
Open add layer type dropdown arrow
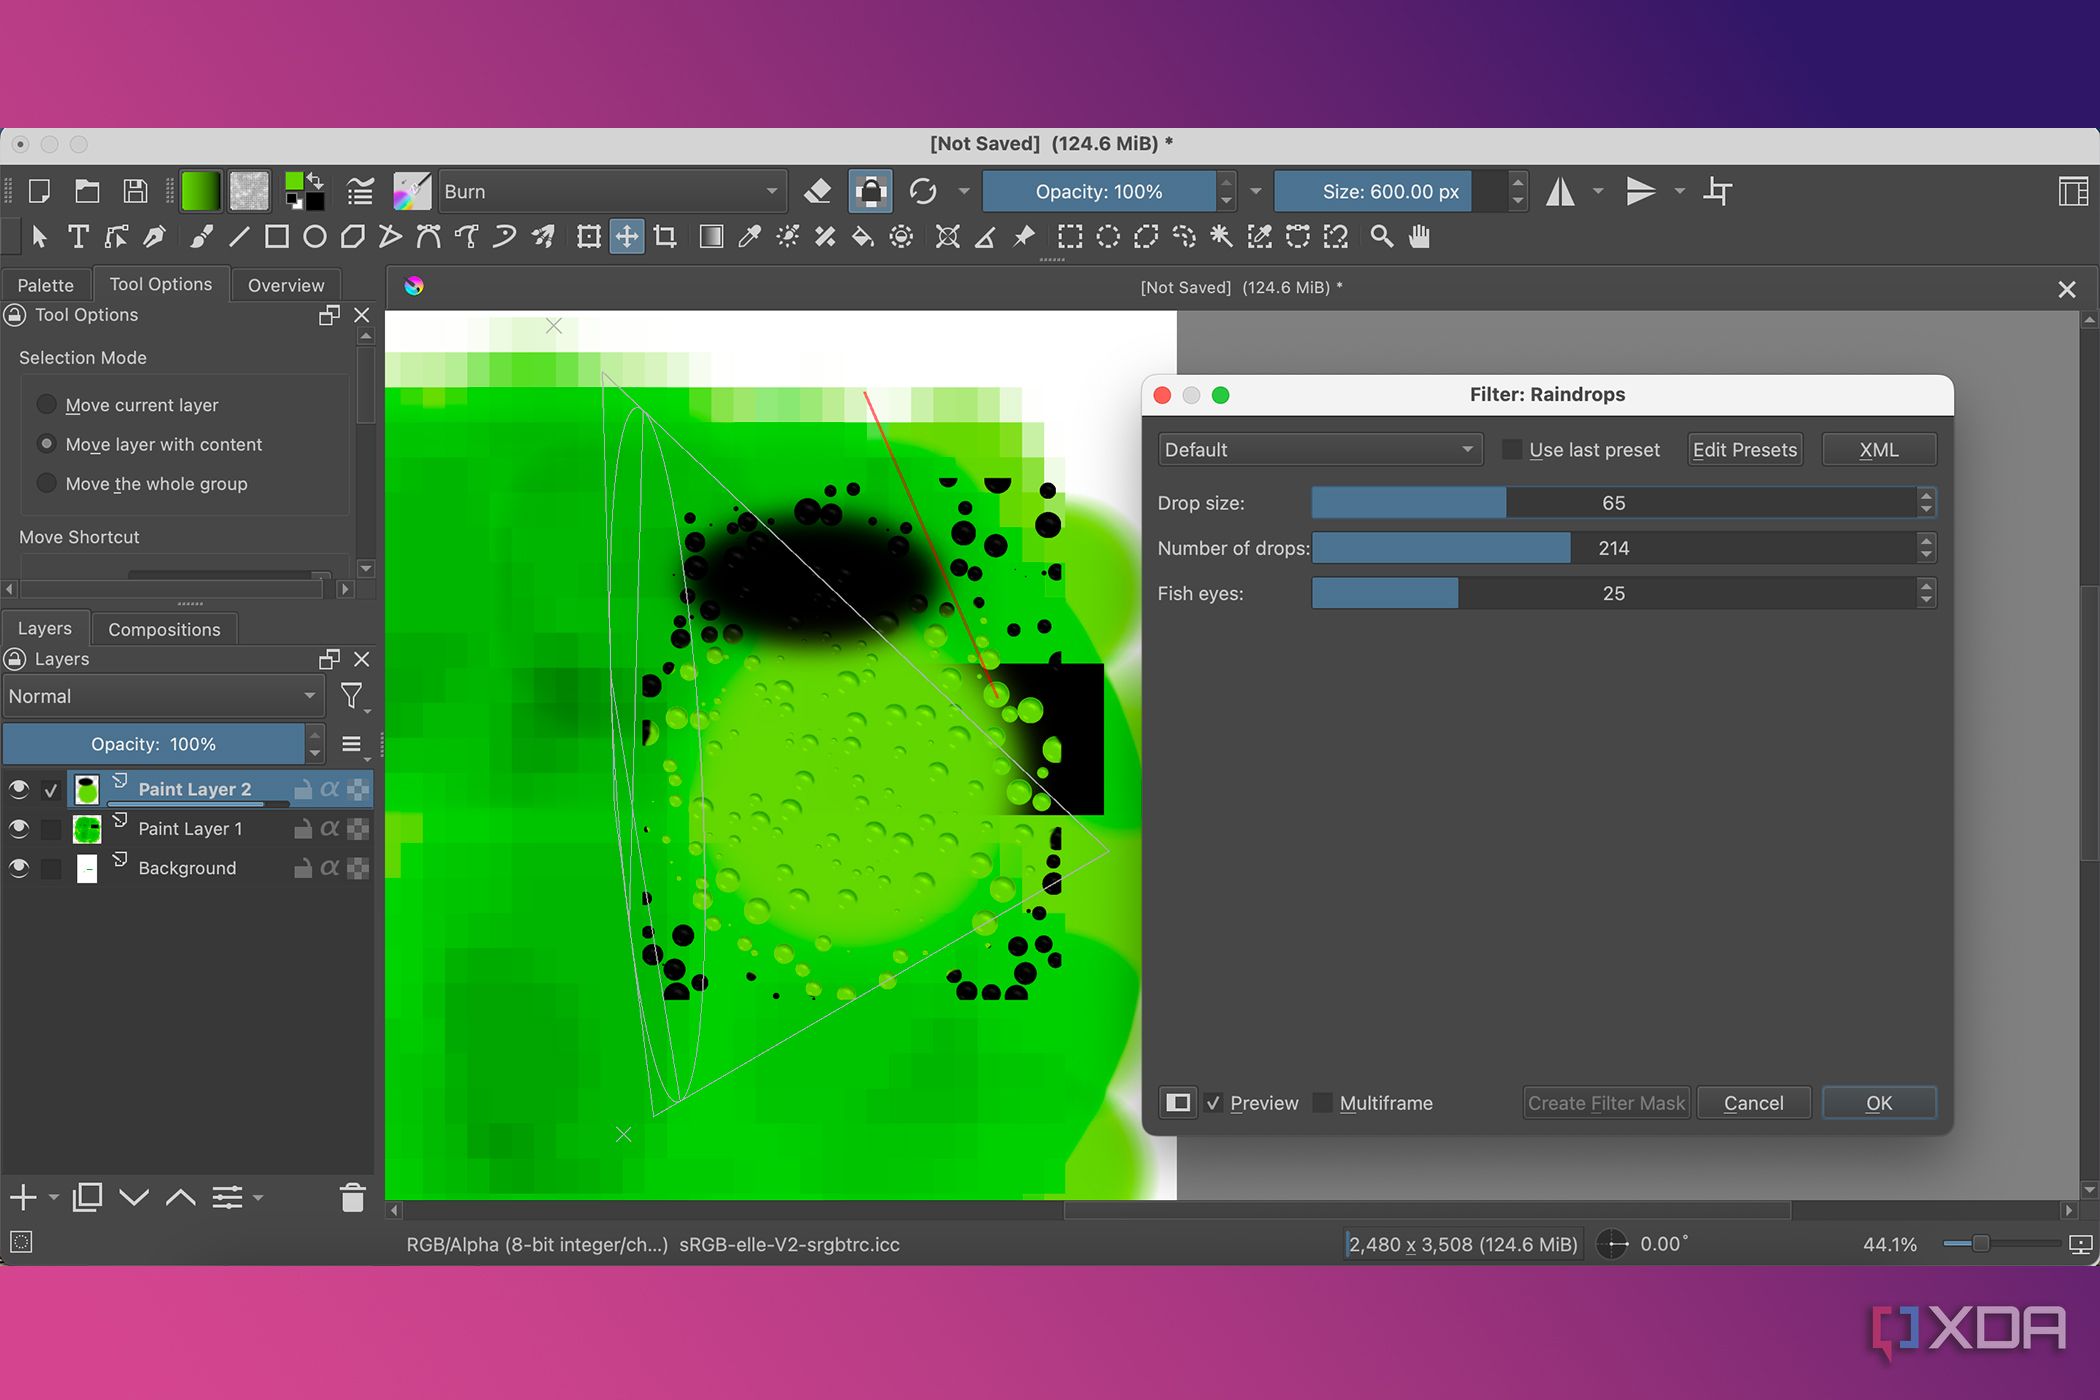coord(54,1197)
